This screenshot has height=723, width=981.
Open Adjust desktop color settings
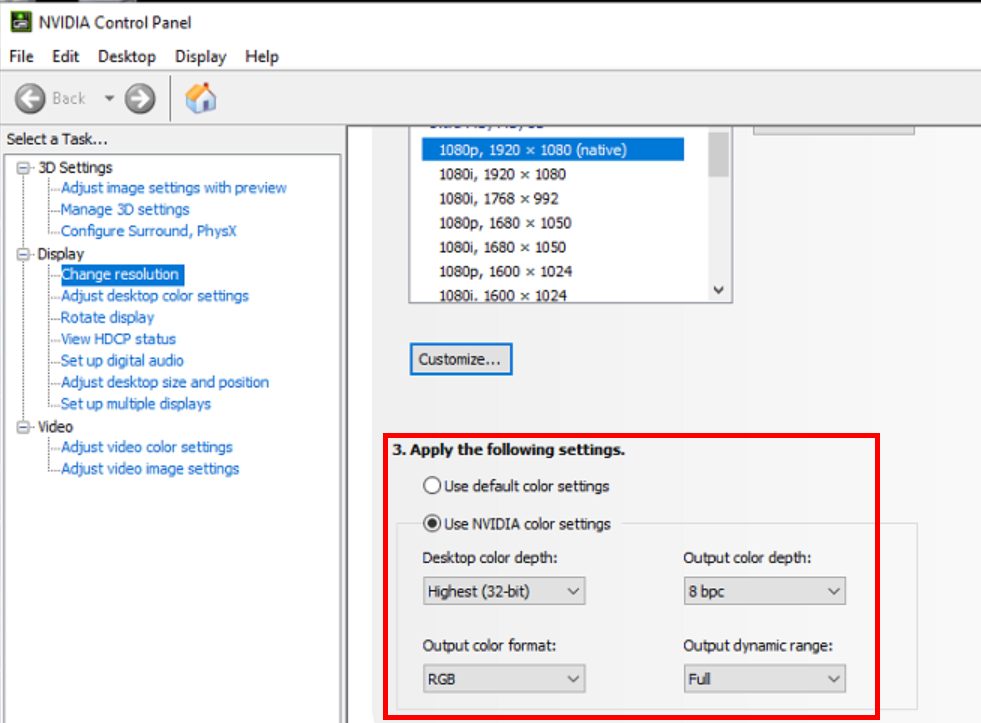point(155,296)
